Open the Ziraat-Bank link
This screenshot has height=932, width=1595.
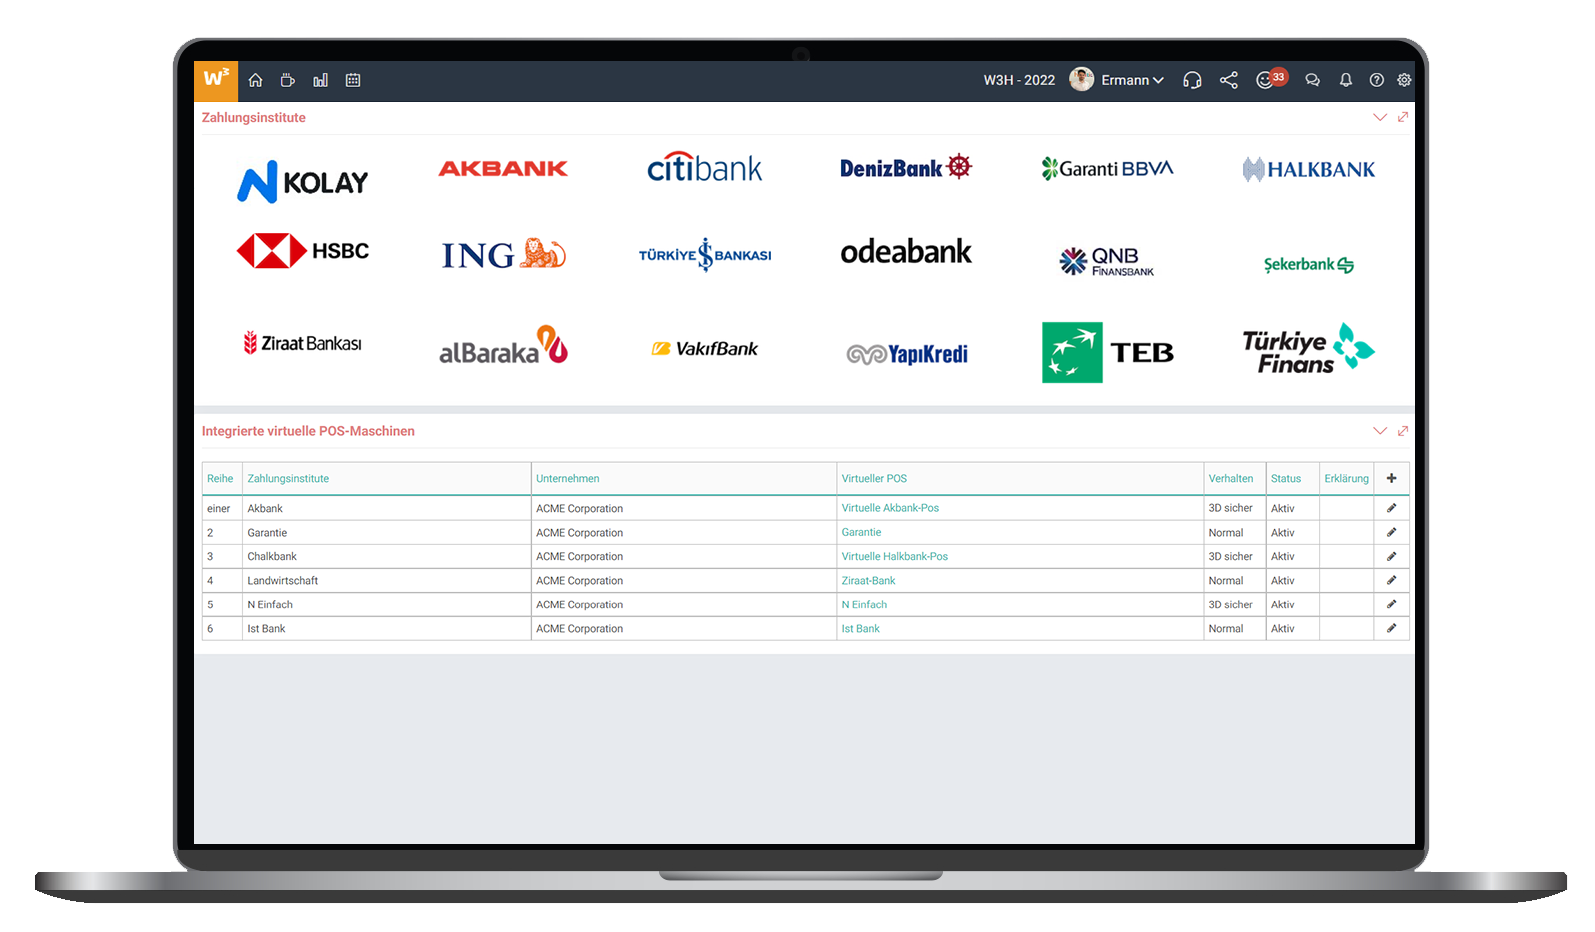click(868, 580)
